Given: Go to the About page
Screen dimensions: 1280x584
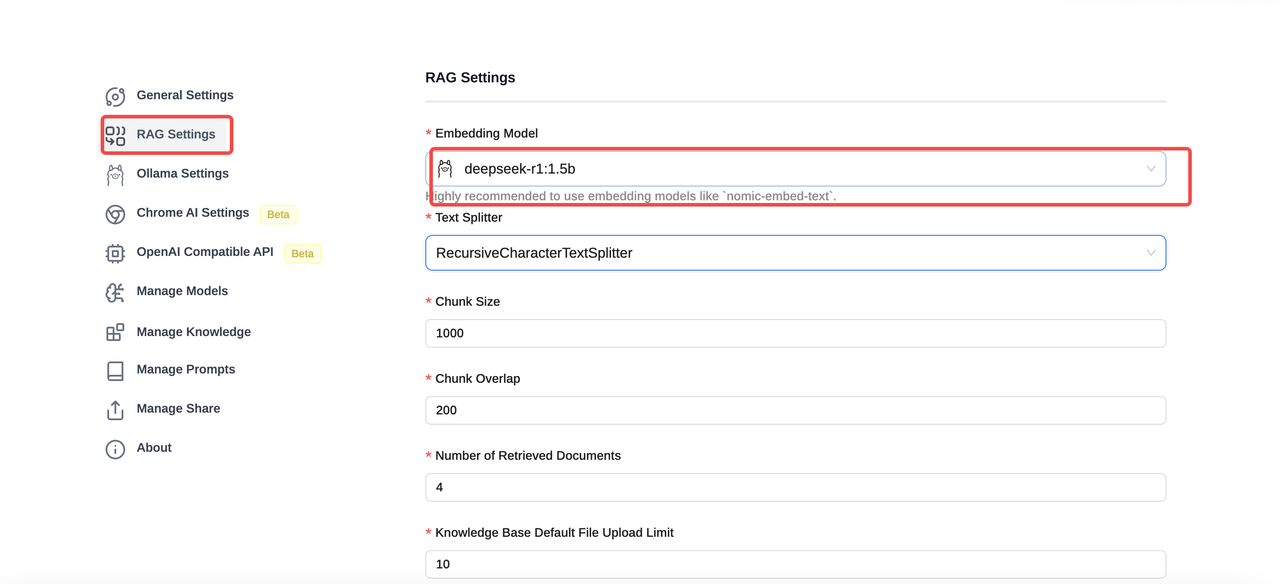Looking at the screenshot, I should pos(154,448).
